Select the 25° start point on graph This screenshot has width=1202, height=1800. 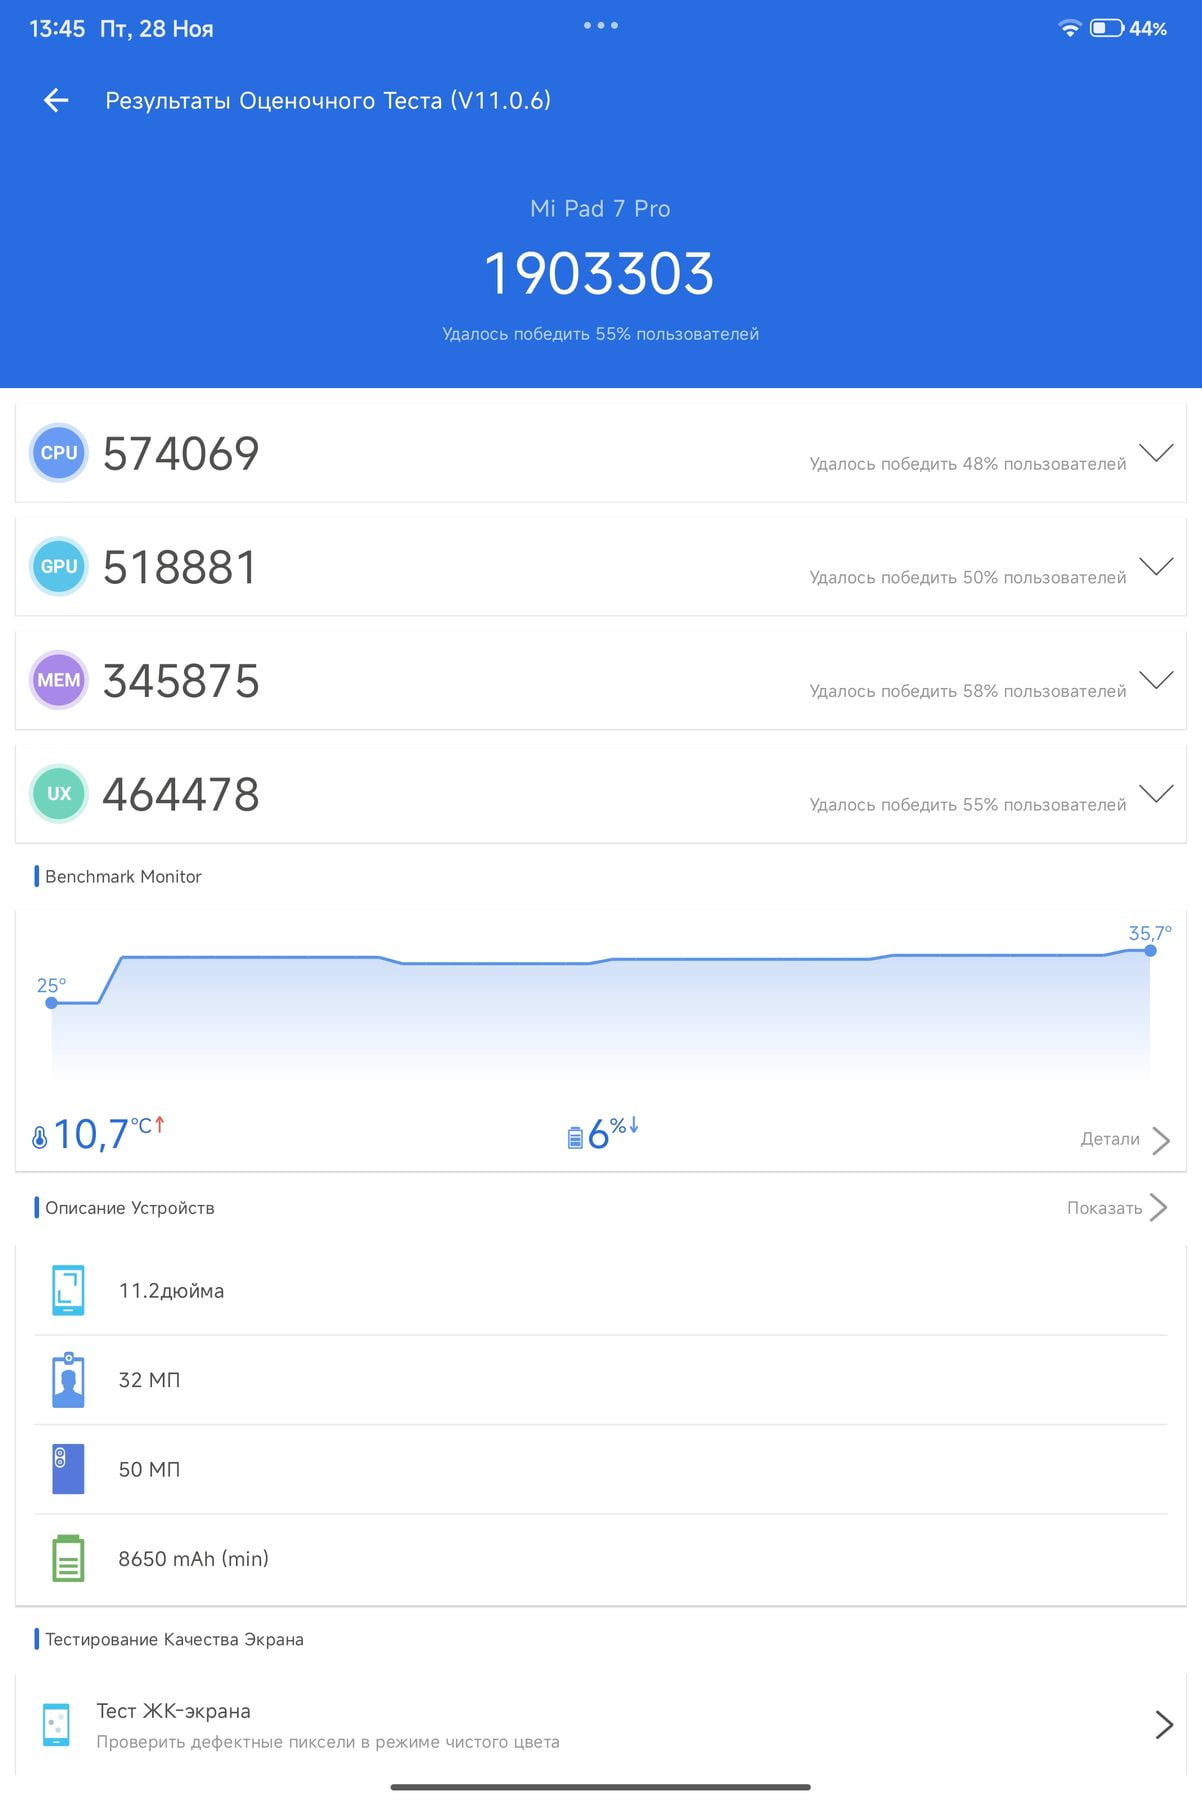point(51,1003)
